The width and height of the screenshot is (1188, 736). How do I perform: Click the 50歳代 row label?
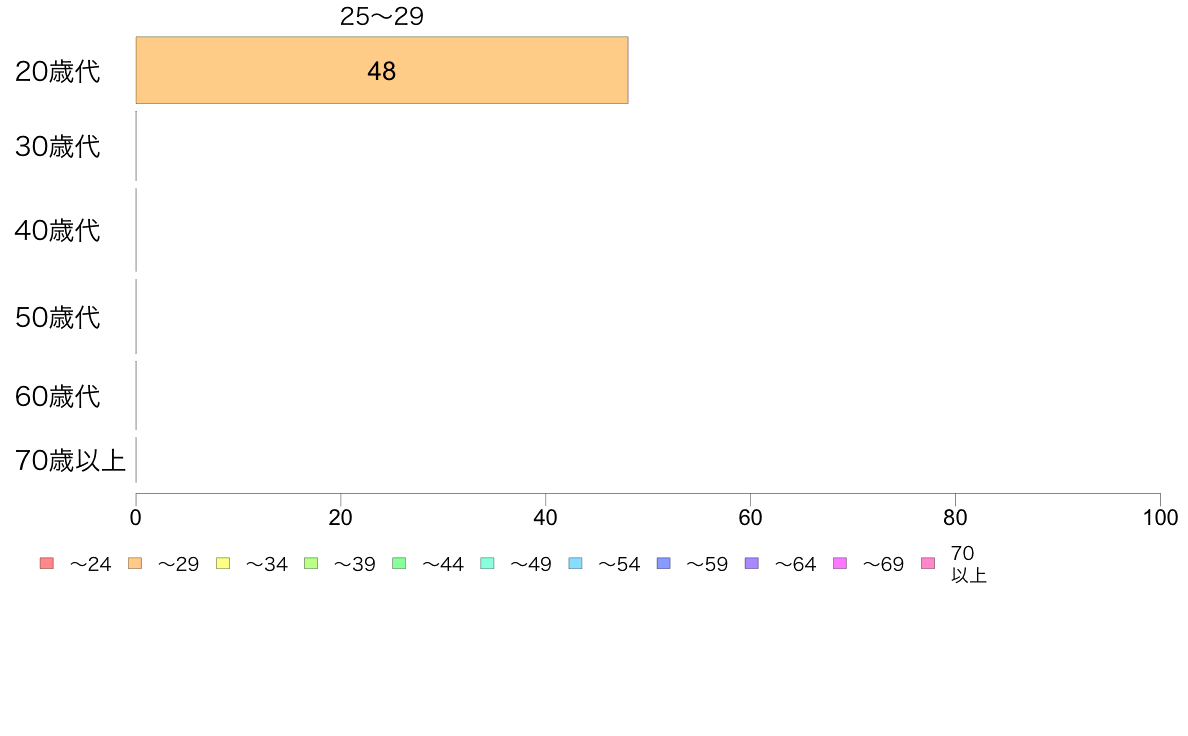[58, 317]
